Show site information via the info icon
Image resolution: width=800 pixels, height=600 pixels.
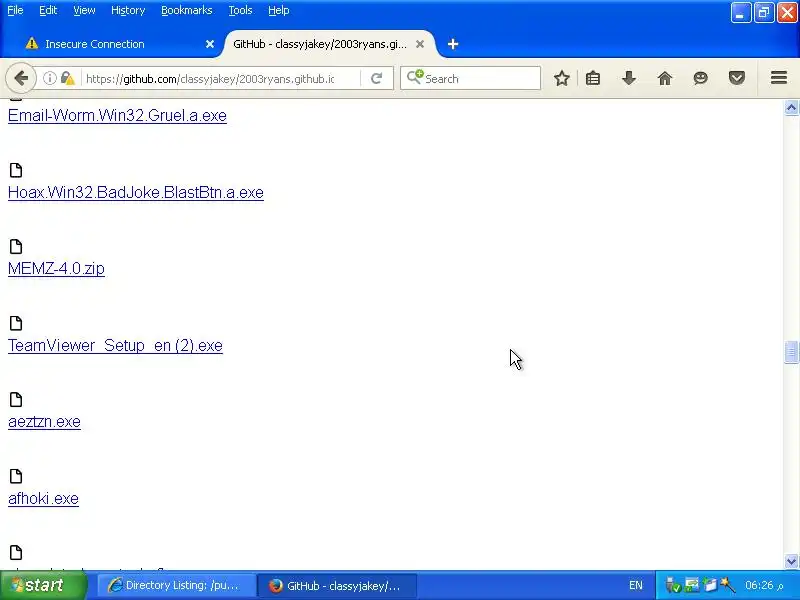click(49, 78)
